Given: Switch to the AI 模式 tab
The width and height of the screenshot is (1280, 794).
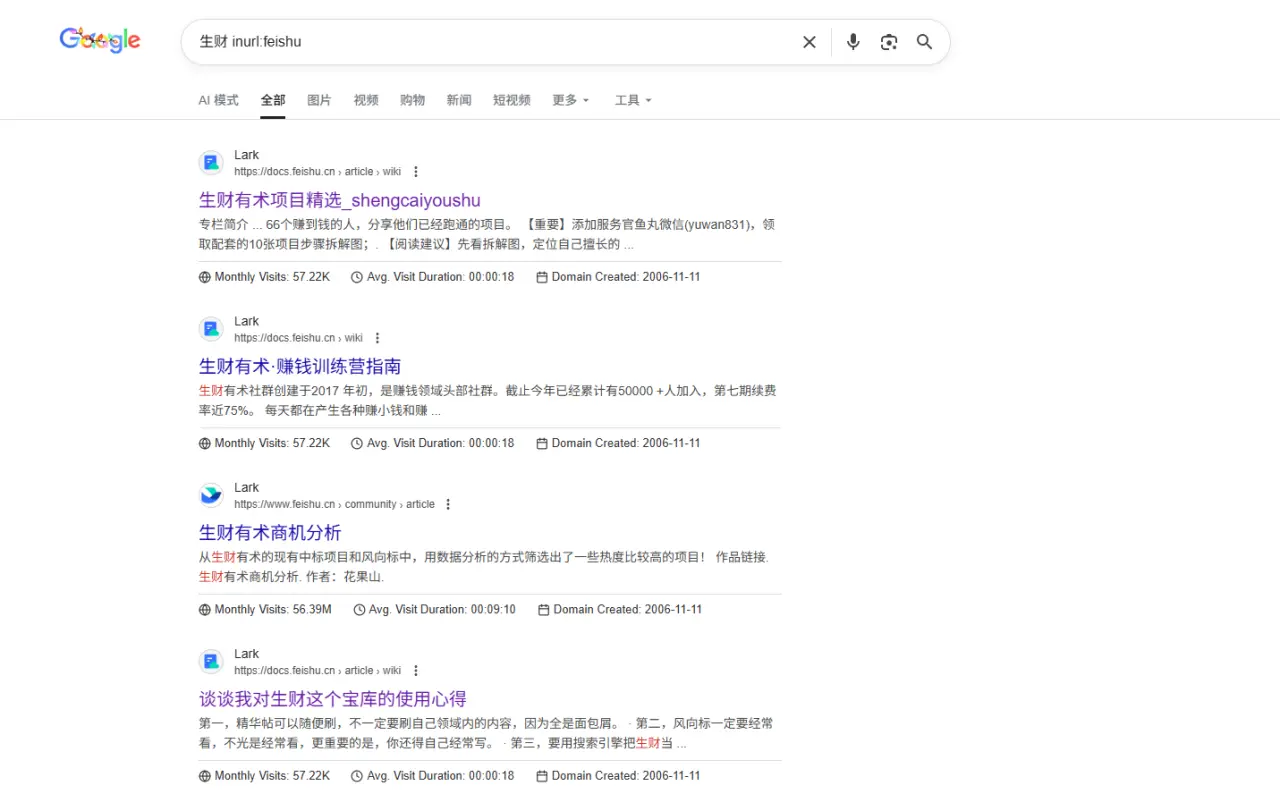Looking at the screenshot, I should (218, 100).
